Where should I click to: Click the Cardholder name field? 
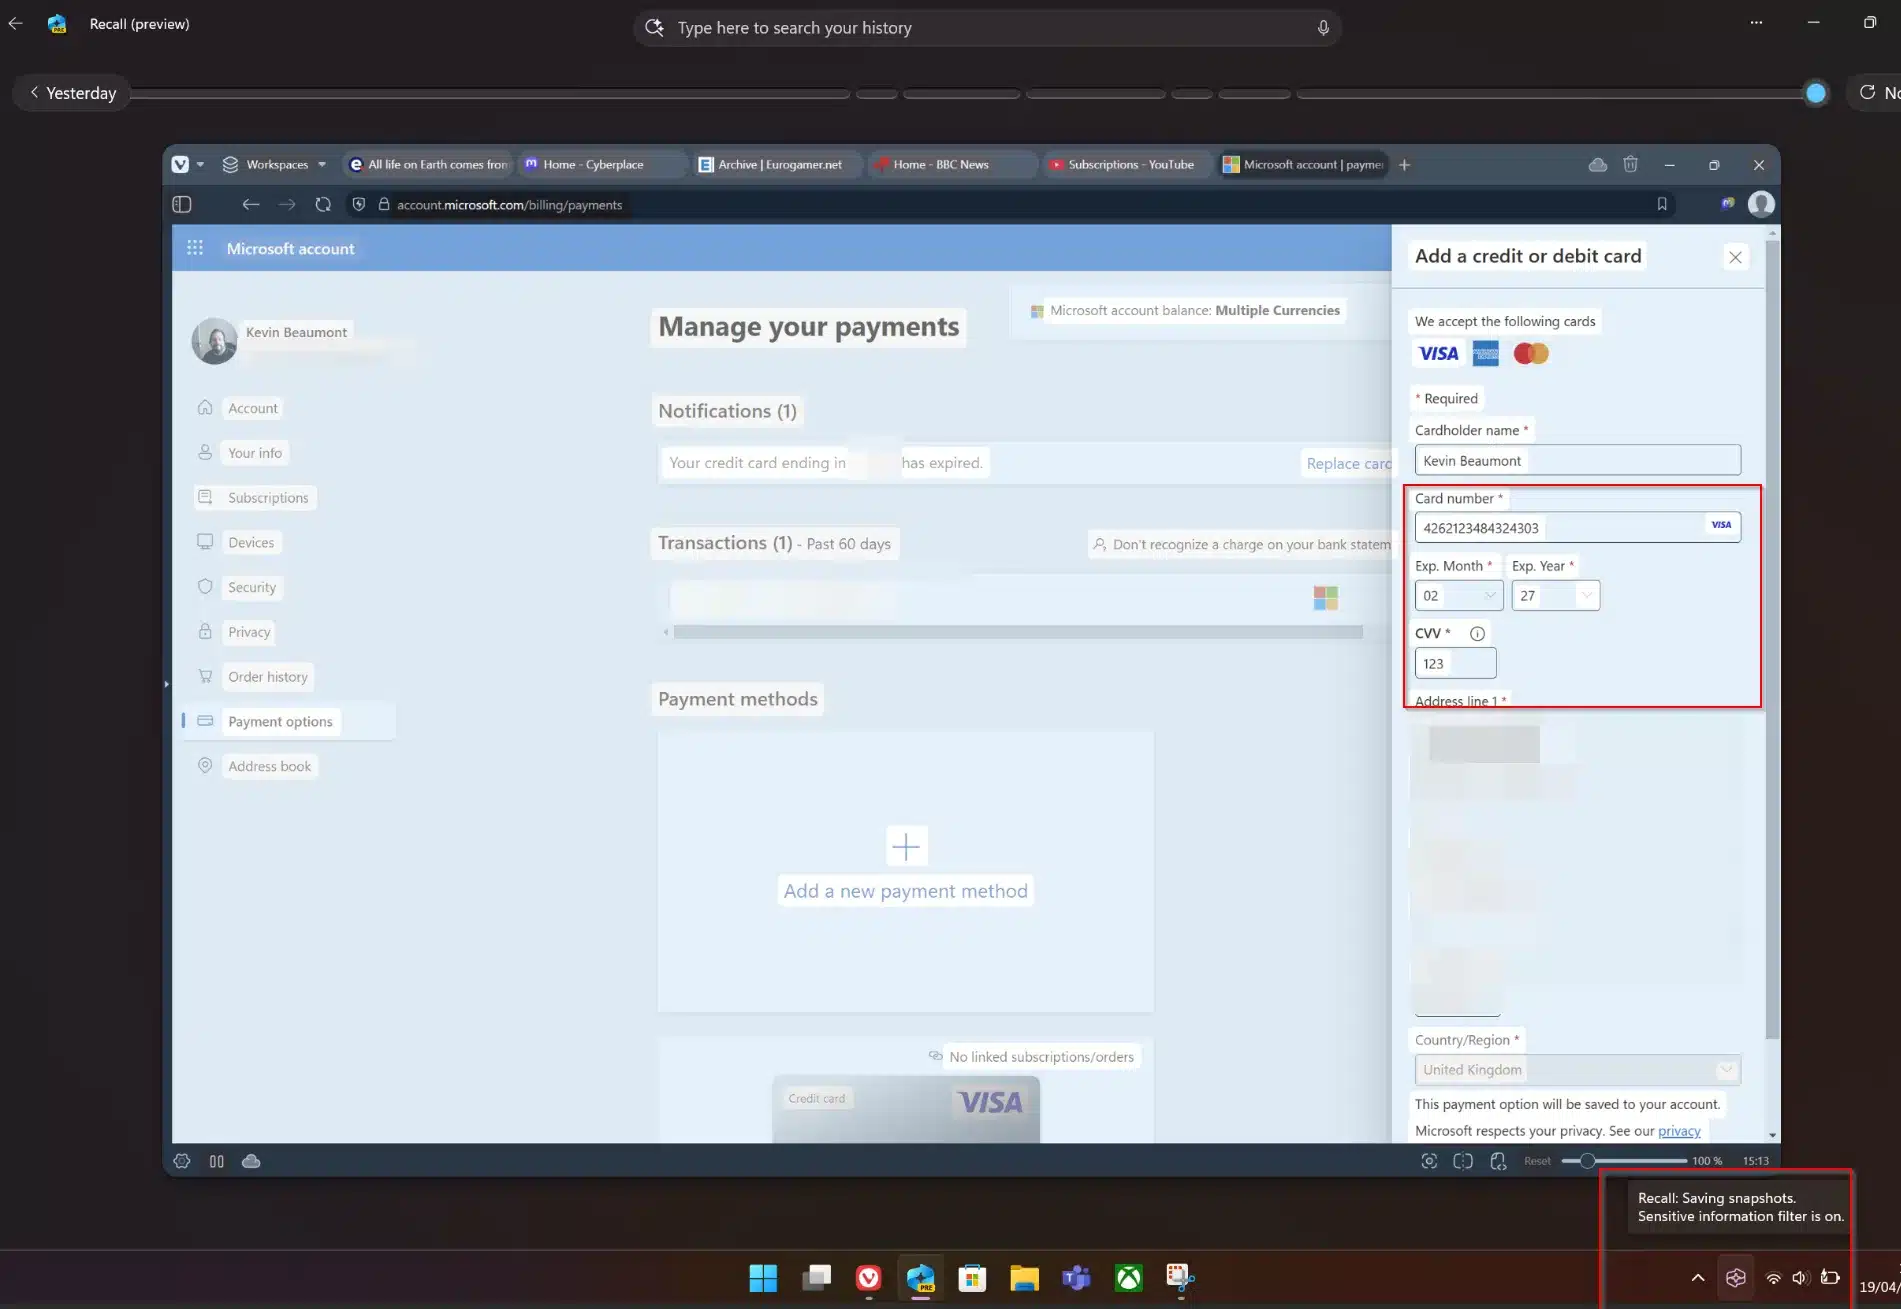1577,461
